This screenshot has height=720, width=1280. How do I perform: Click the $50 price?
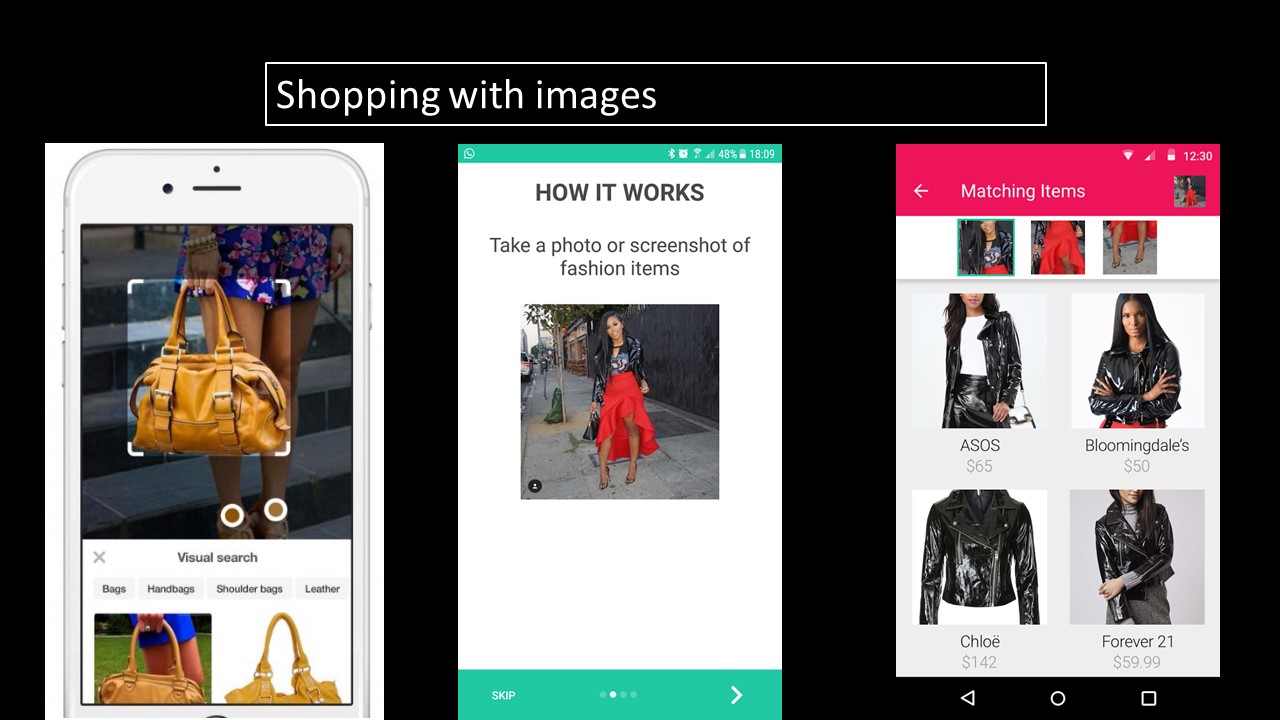click(1137, 466)
